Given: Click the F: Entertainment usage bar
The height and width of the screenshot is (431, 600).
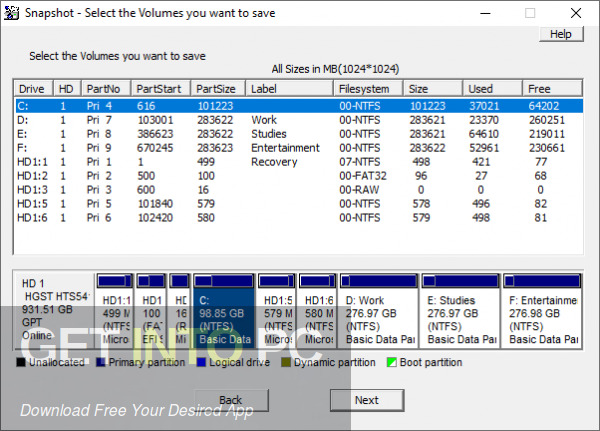Looking at the screenshot, I should point(542,281).
